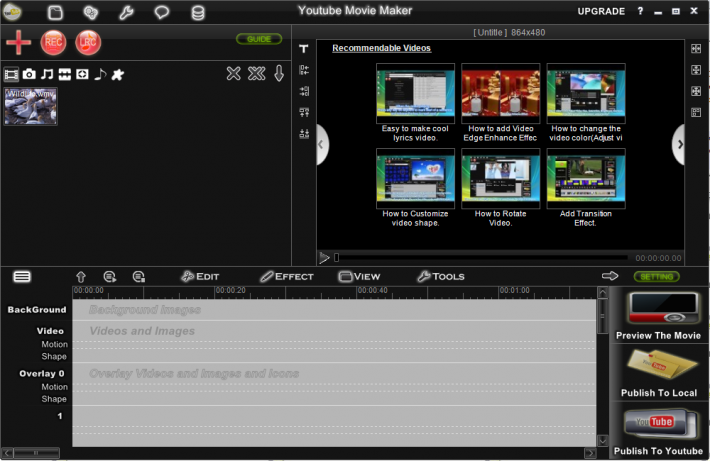The image size is (710, 461).
Task: Show the transitions filmstrip tab
Action: click(x=65, y=74)
